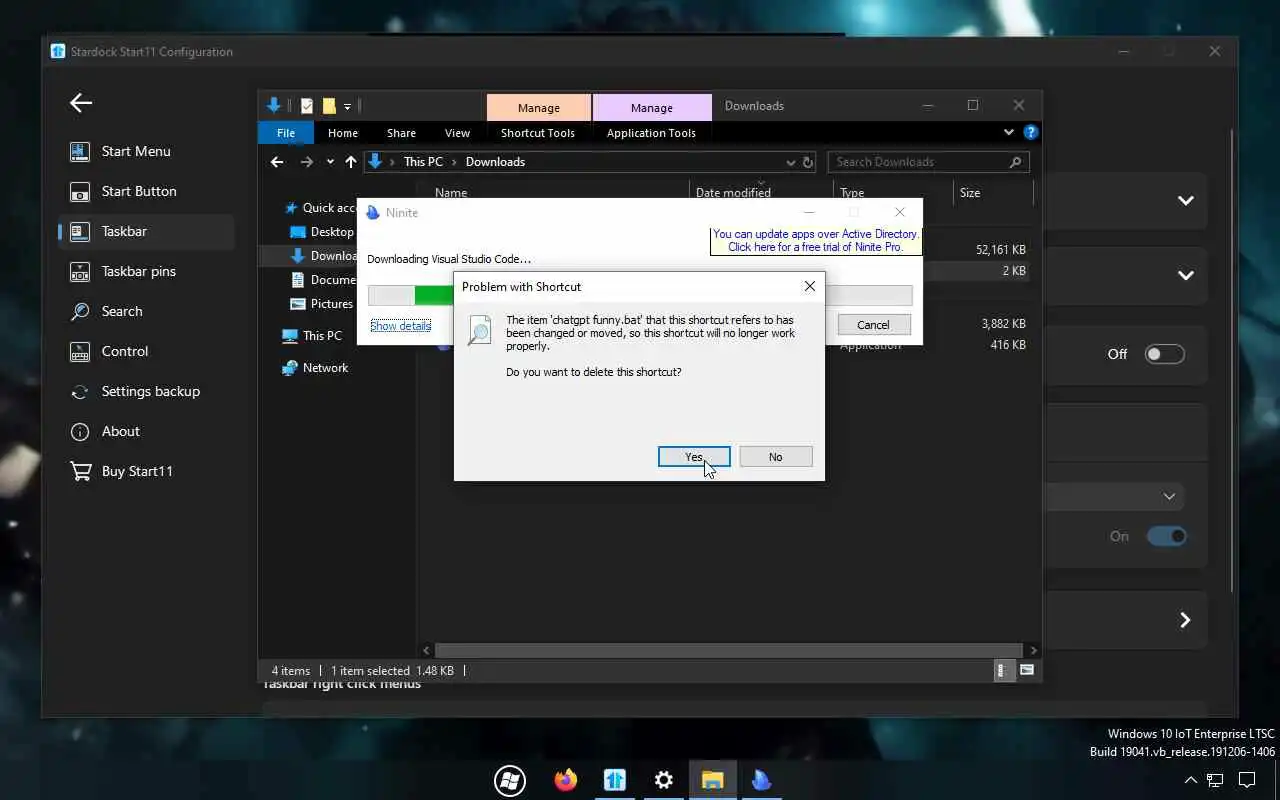Open Start11 dropdown above On switch
Screen dimensions: 1280x800
1113,496
